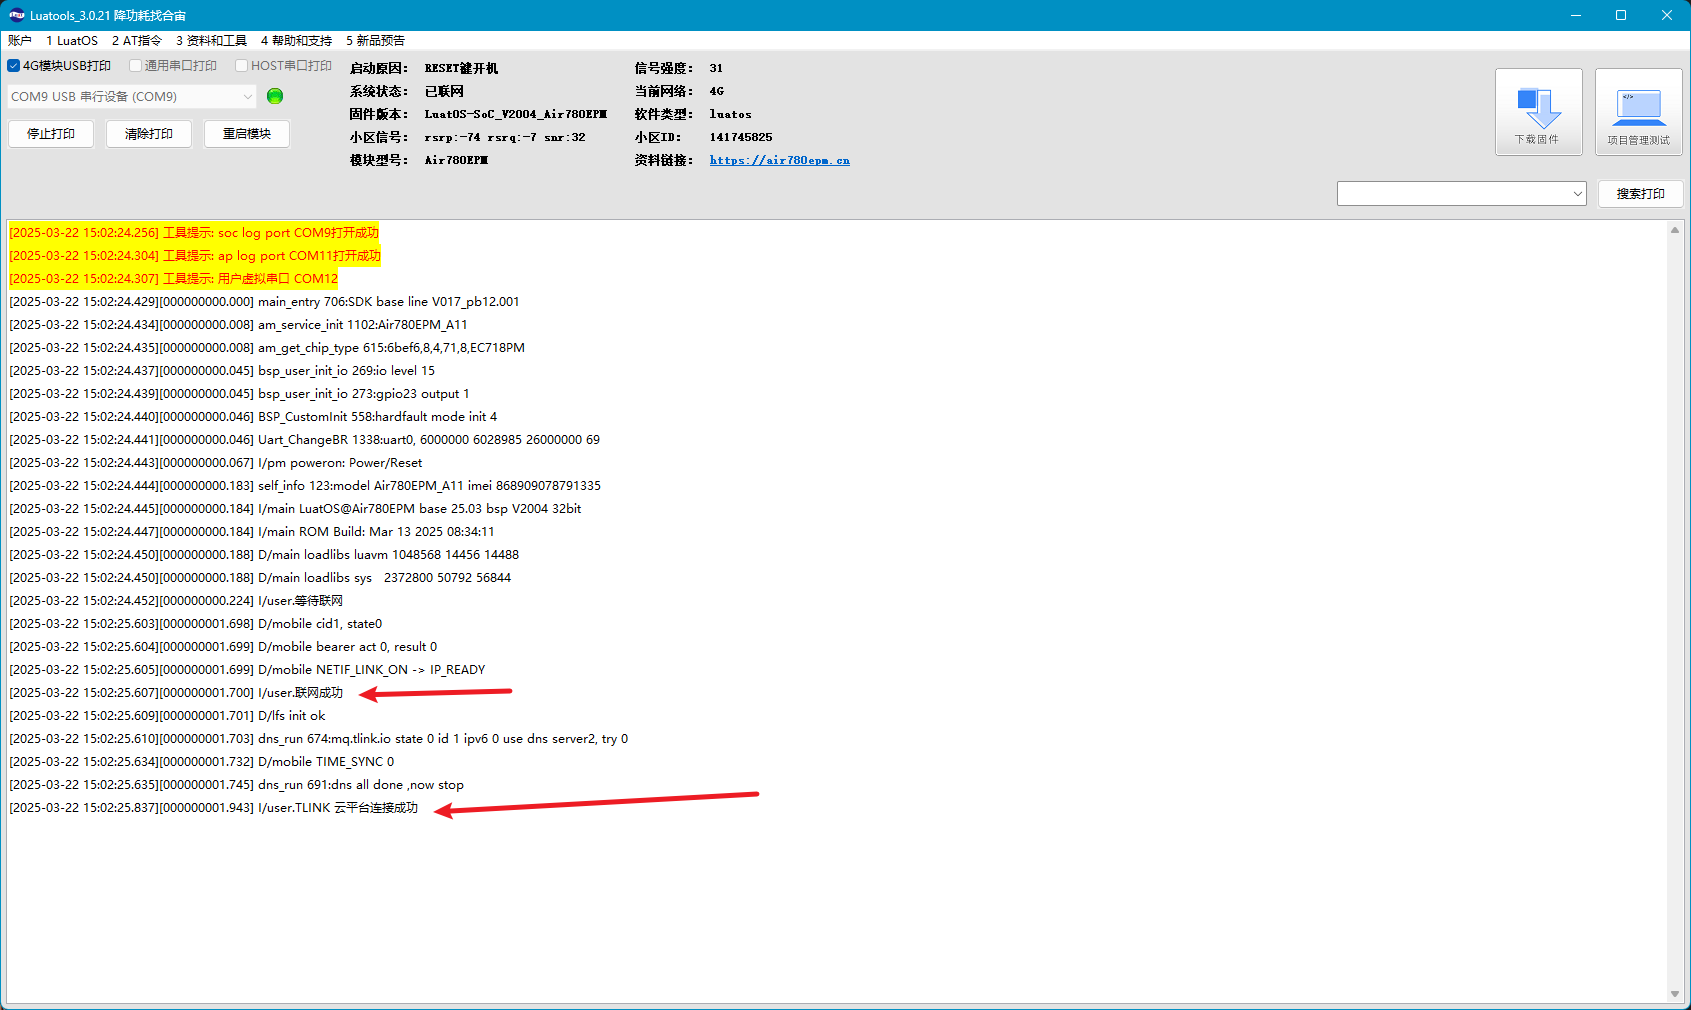The image size is (1691, 1010).
Task: Select log line 'D/main loadlibs luavm'
Action: [x=264, y=555]
